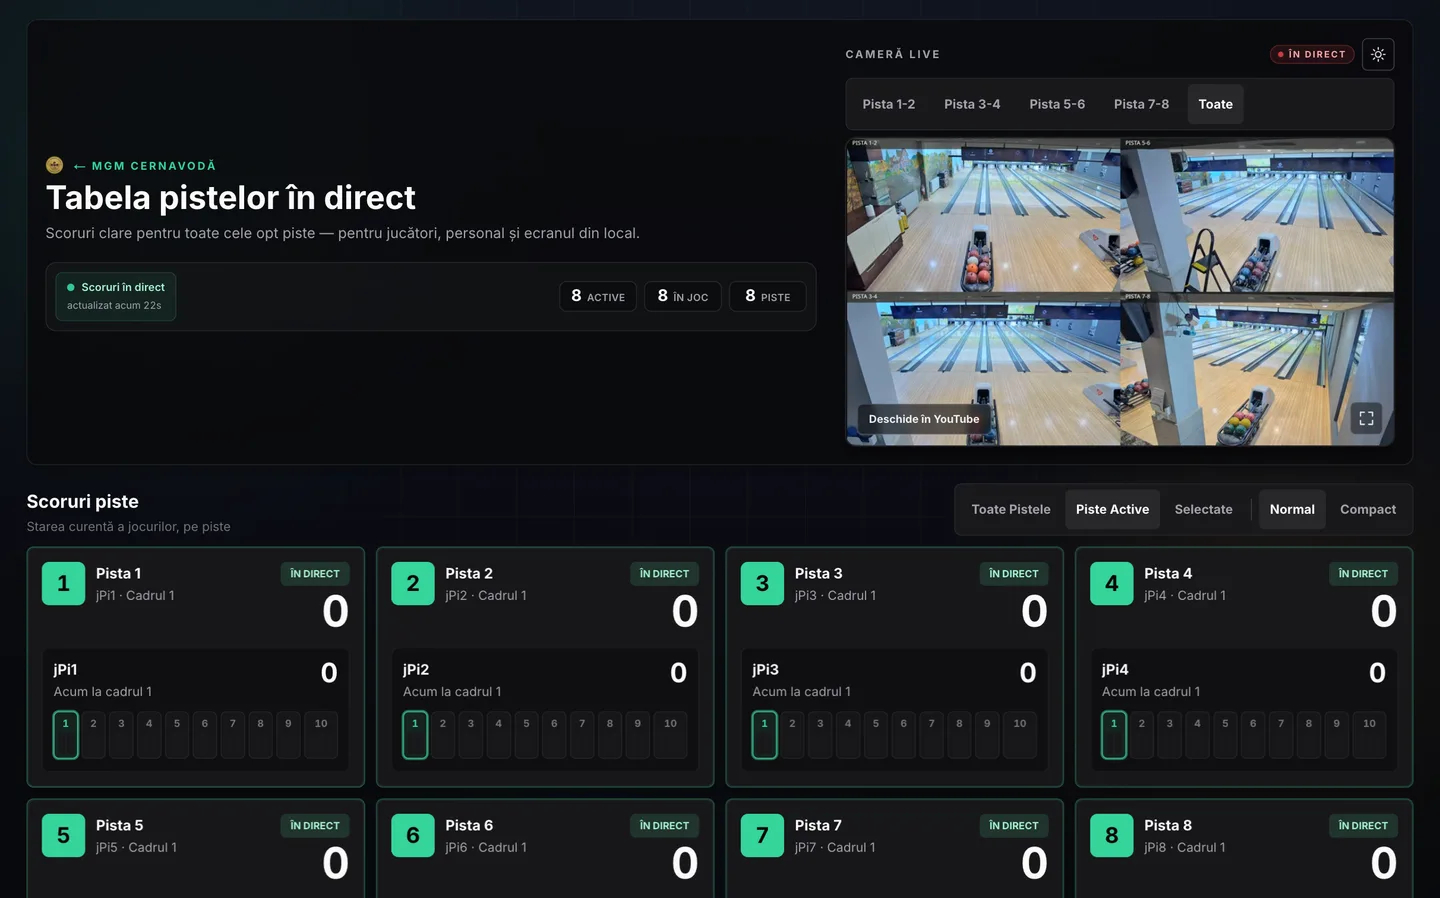Image resolution: width=1440 pixels, height=898 pixels.
Task: Select the Selectate filter
Action: click(x=1203, y=509)
